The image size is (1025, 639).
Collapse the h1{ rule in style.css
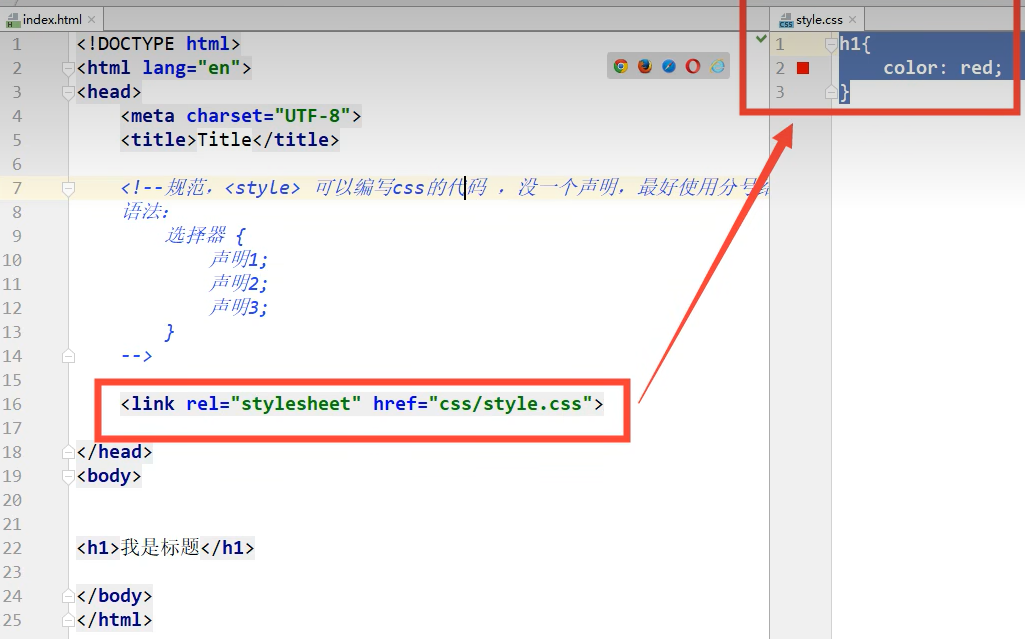(x=831, y=44)
